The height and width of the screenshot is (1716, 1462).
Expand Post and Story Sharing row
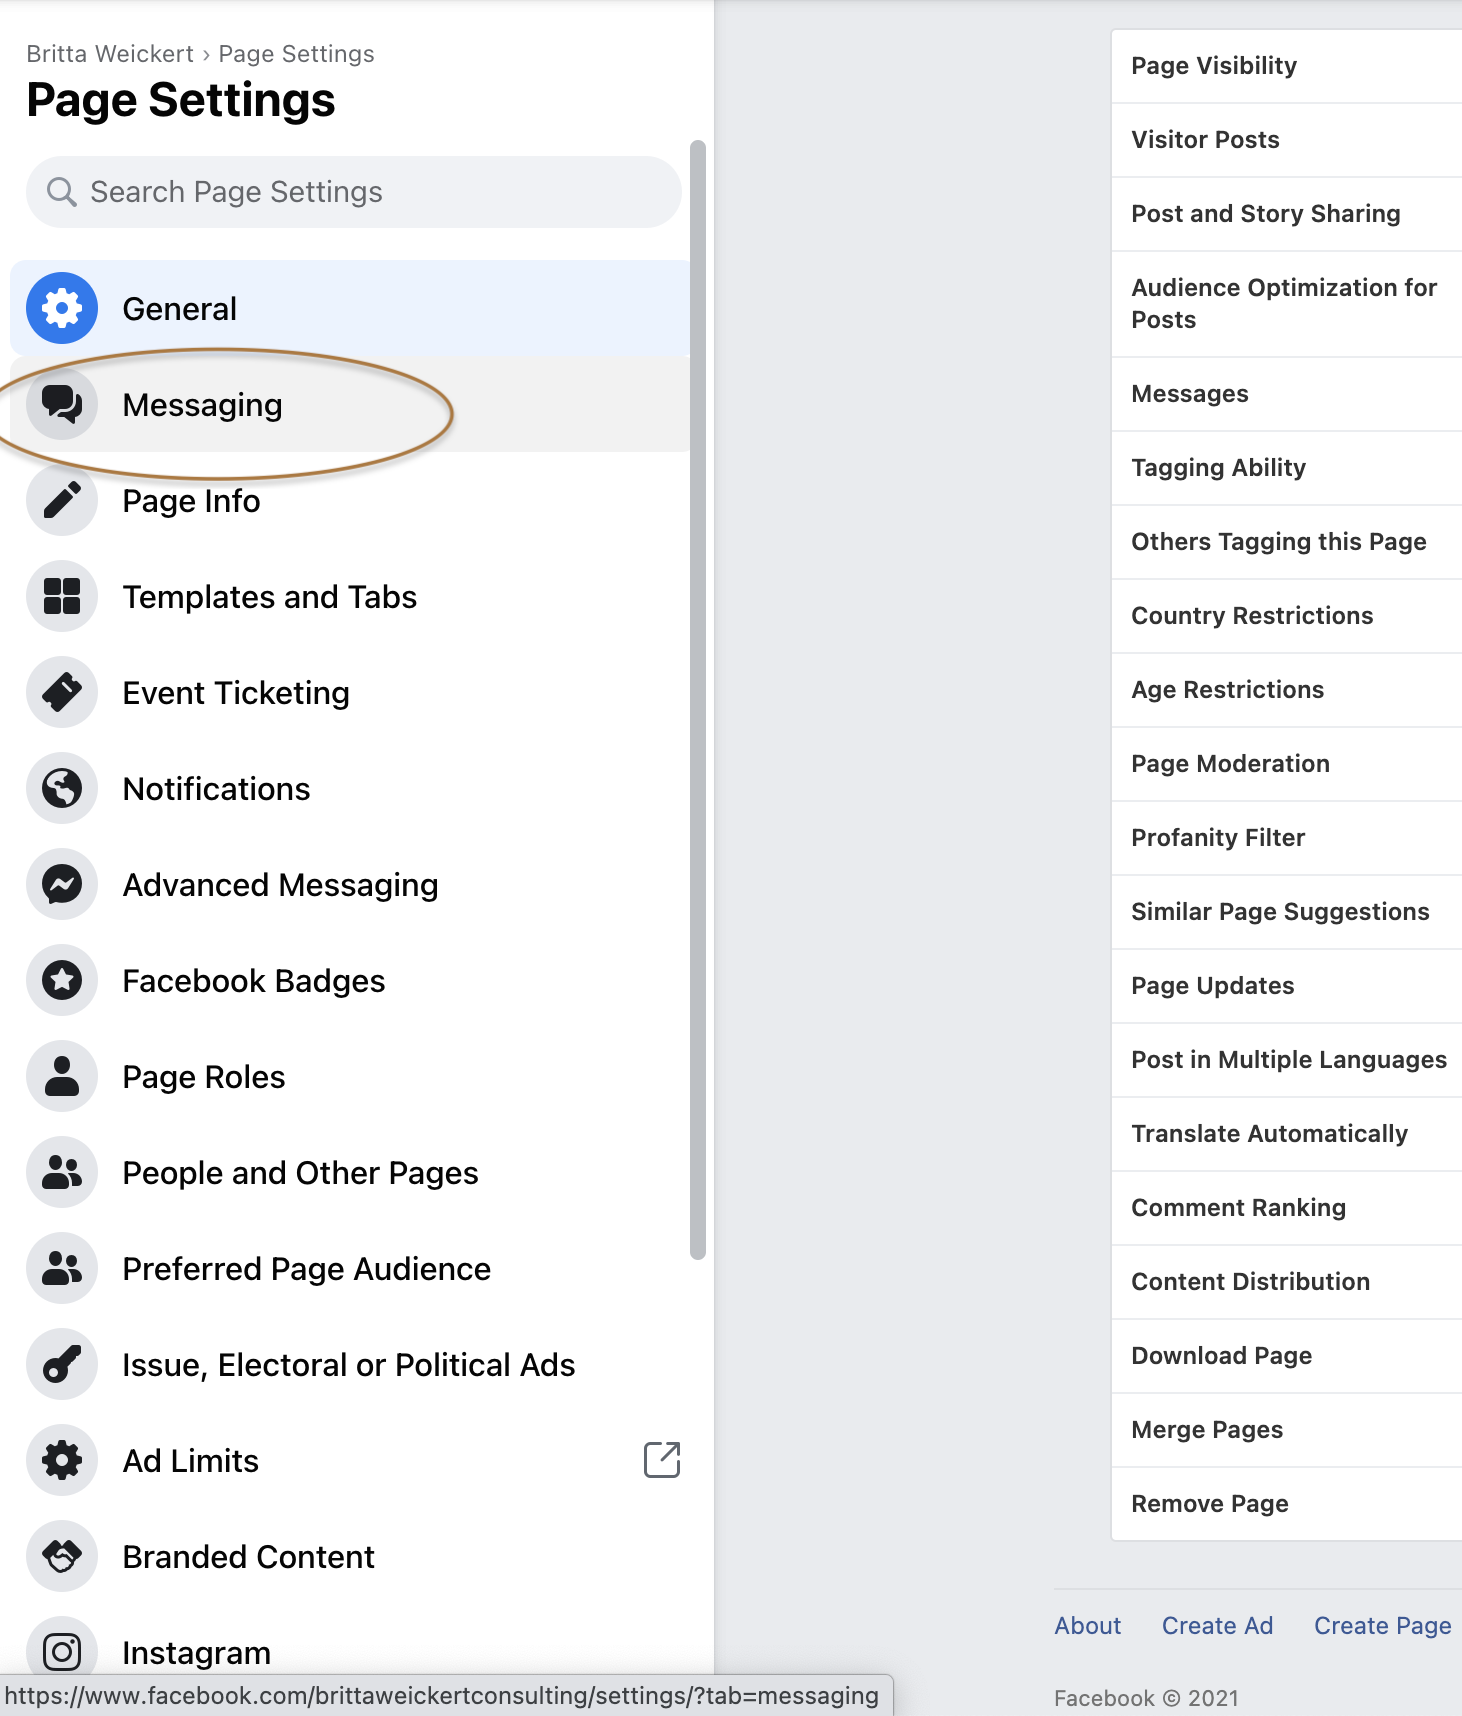pos(1287,214)
